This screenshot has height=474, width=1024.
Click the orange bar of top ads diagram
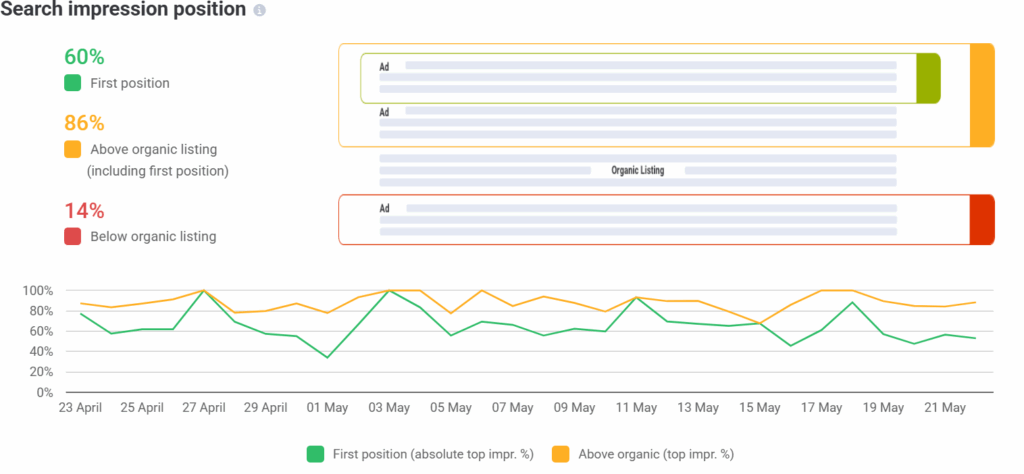(x=982, y=95)
